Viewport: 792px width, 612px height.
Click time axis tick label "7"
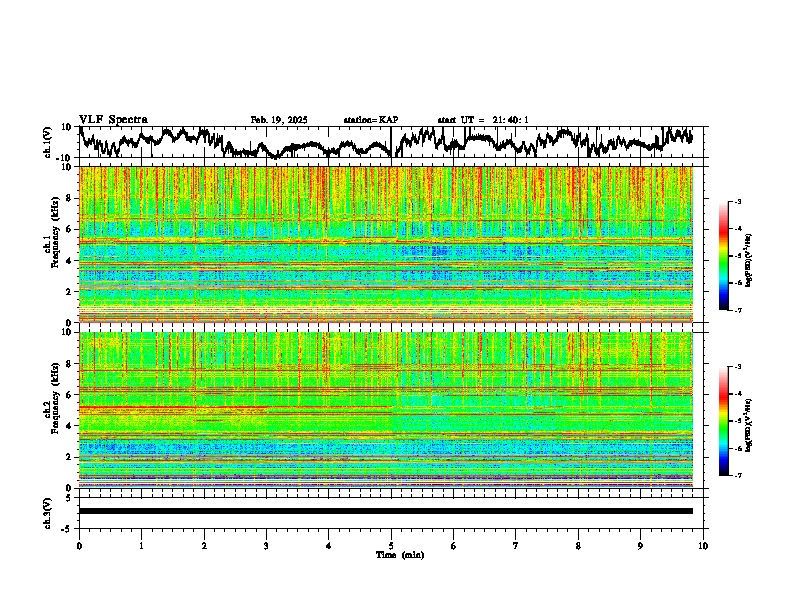(x=516, y=546)
